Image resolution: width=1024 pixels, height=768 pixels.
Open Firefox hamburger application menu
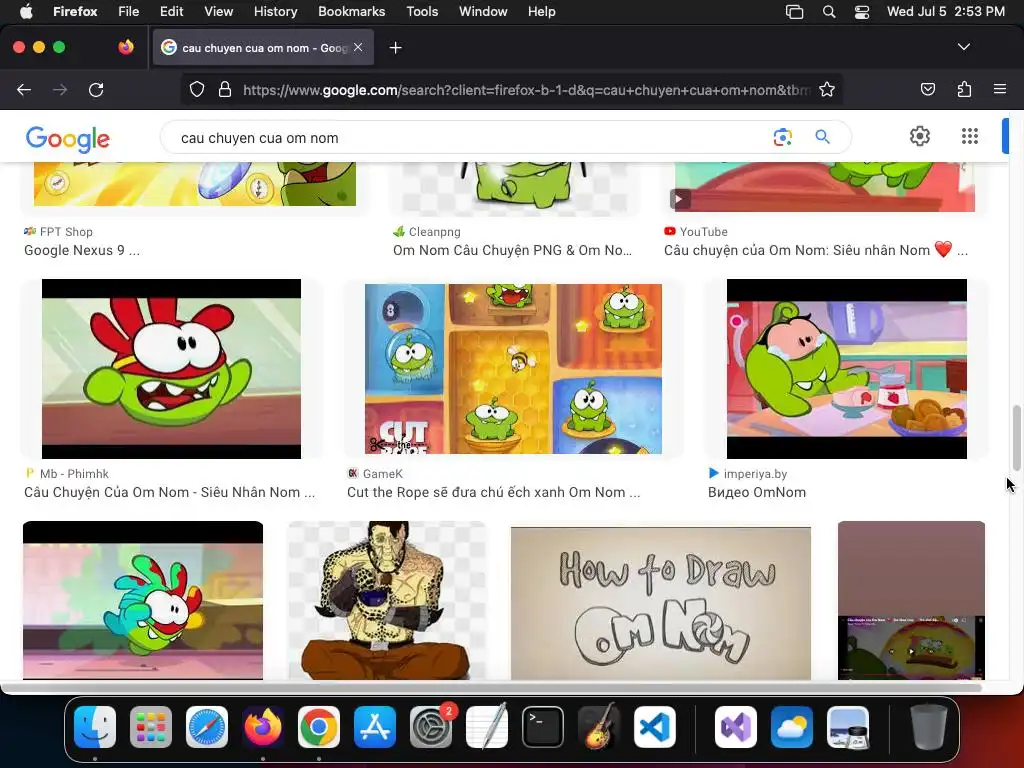tap(999, 89)
